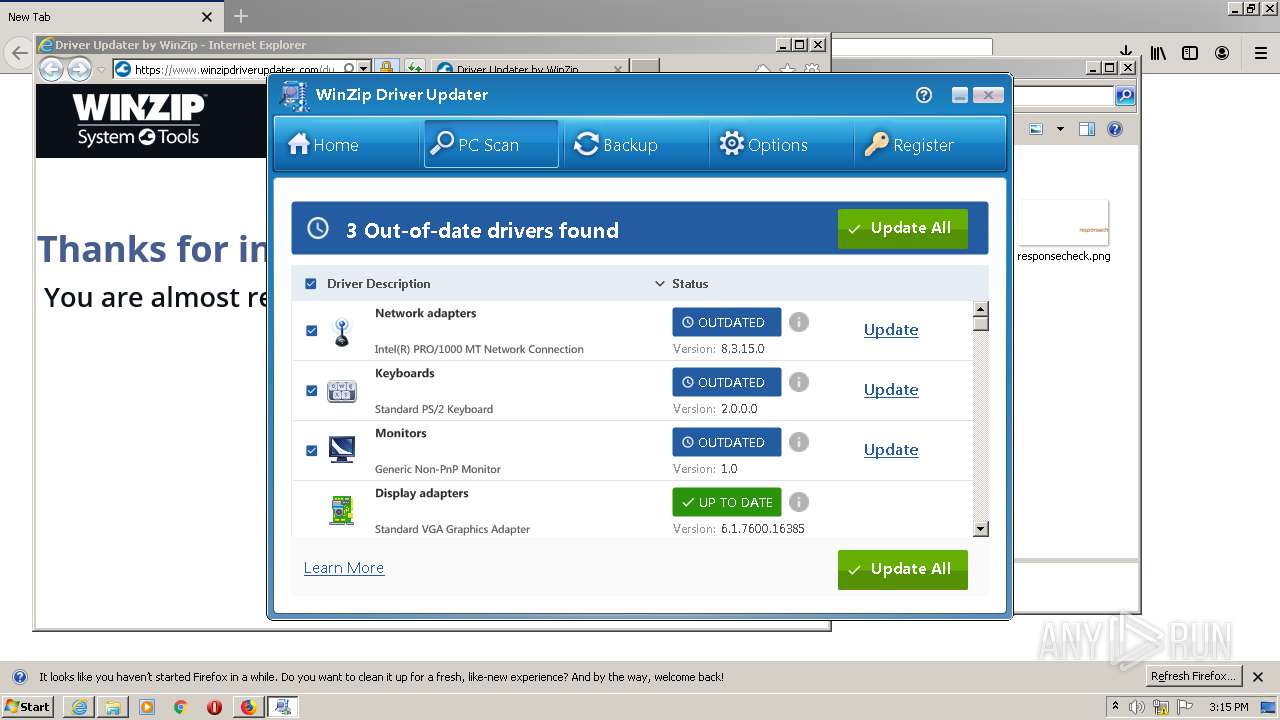Click the Firefox back arrow

click(x=19, y=53)
